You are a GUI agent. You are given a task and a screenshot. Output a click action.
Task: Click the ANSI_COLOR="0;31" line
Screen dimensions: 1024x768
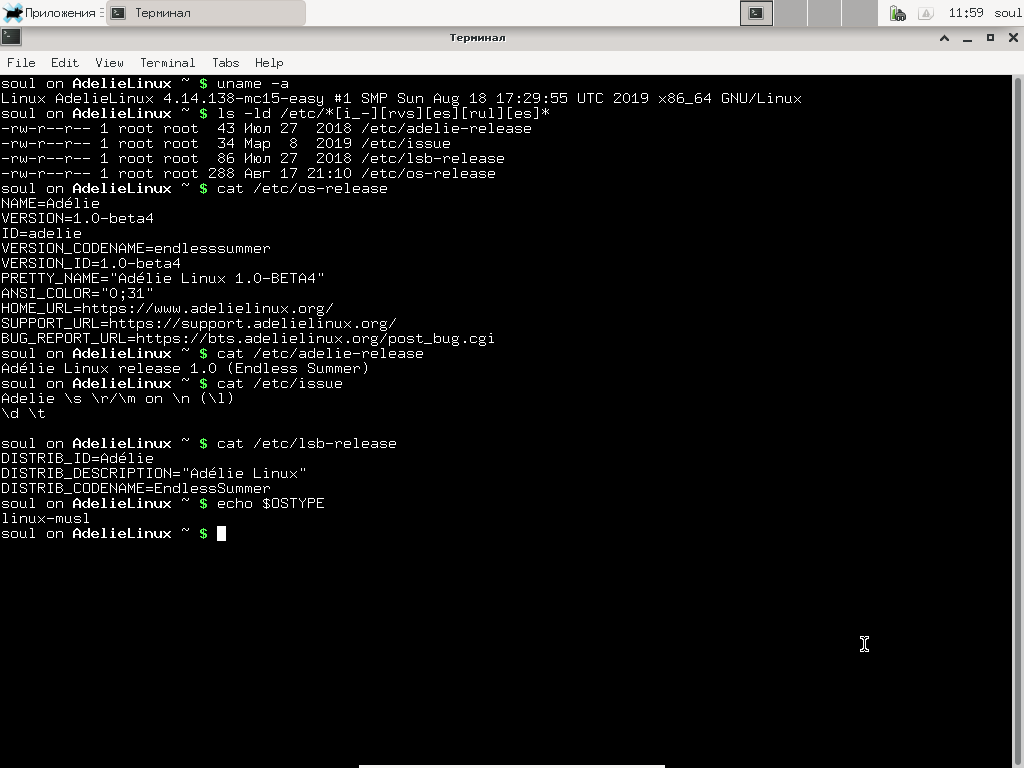(77, 293)
